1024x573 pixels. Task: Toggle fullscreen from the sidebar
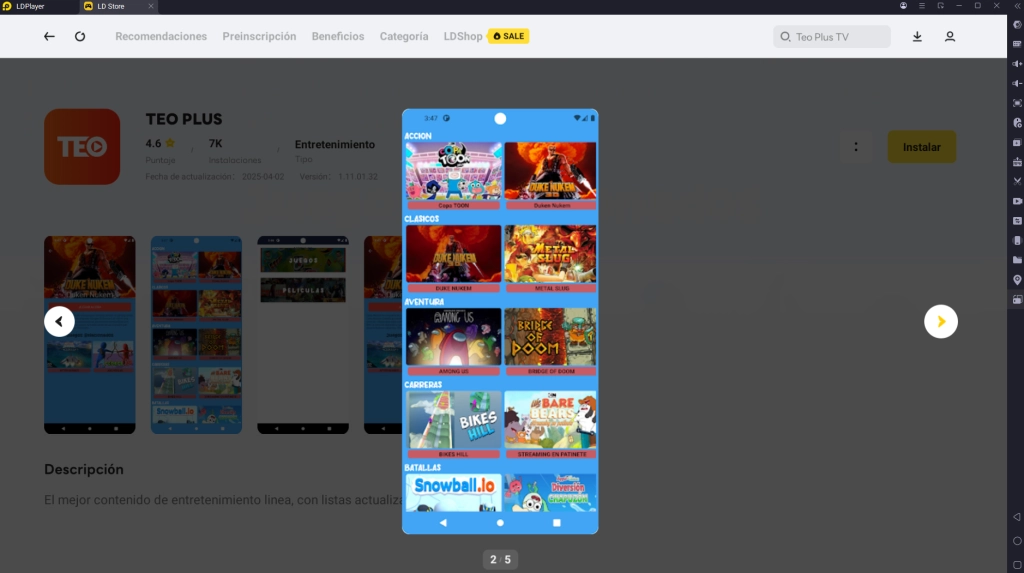1017,103
